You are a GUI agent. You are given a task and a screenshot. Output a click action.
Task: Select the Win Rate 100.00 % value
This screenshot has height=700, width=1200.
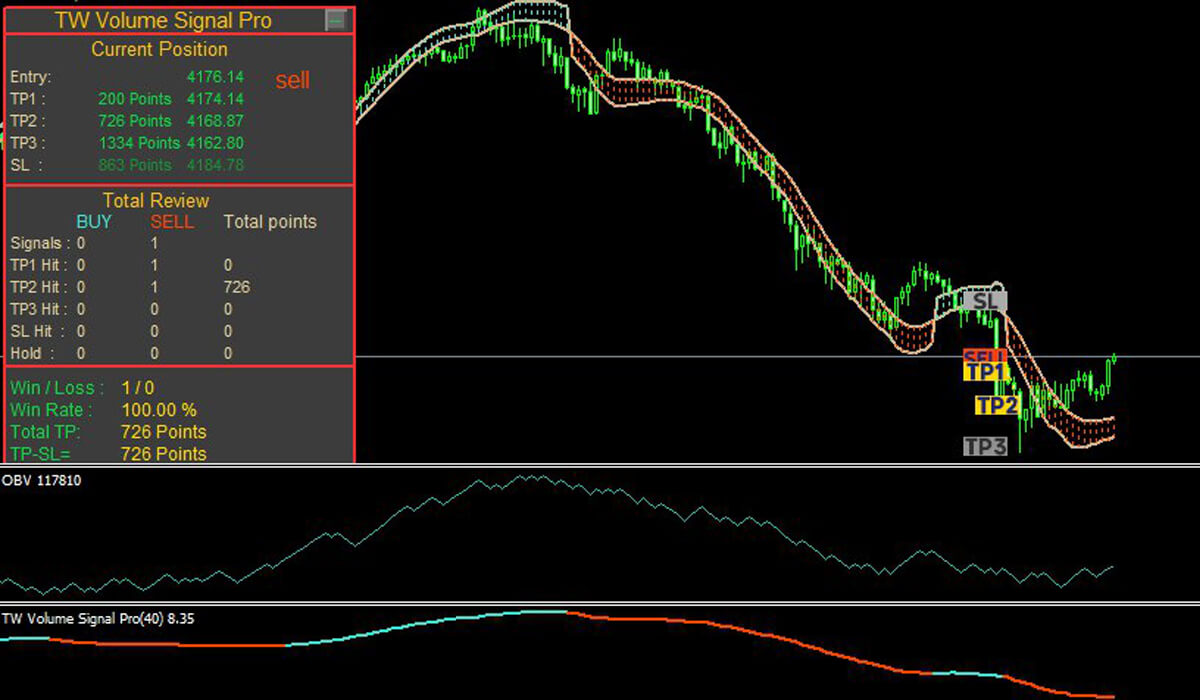point(159,410)
